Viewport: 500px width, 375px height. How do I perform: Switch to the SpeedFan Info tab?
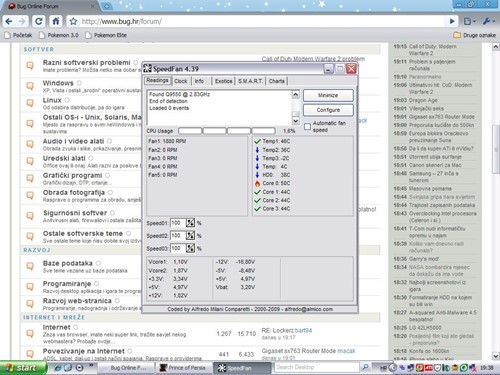pyautogui.click(x=199, y=81)
